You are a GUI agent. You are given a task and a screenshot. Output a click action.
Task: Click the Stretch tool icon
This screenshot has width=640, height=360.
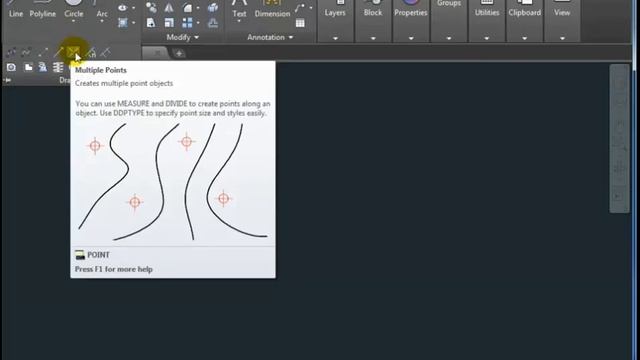pyautogui.click(x=151, y=23)
